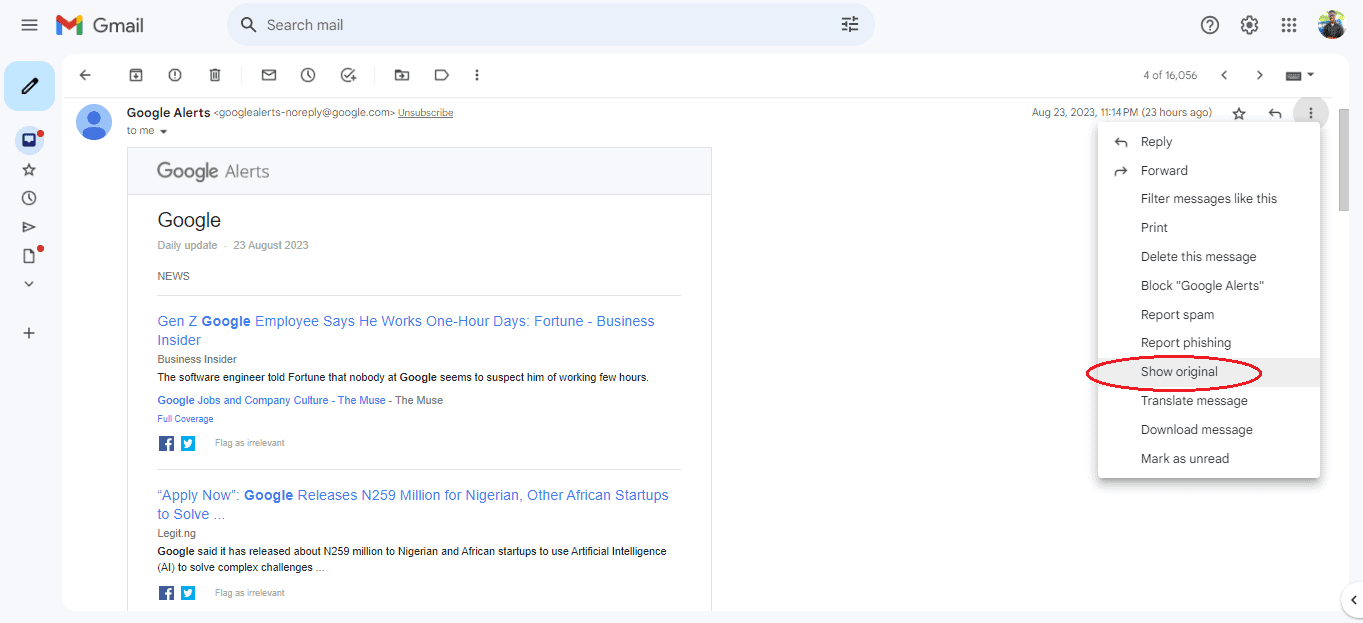Open Settings gear icon
Screen dimensions: 1363x623
tap(1249, 25)
